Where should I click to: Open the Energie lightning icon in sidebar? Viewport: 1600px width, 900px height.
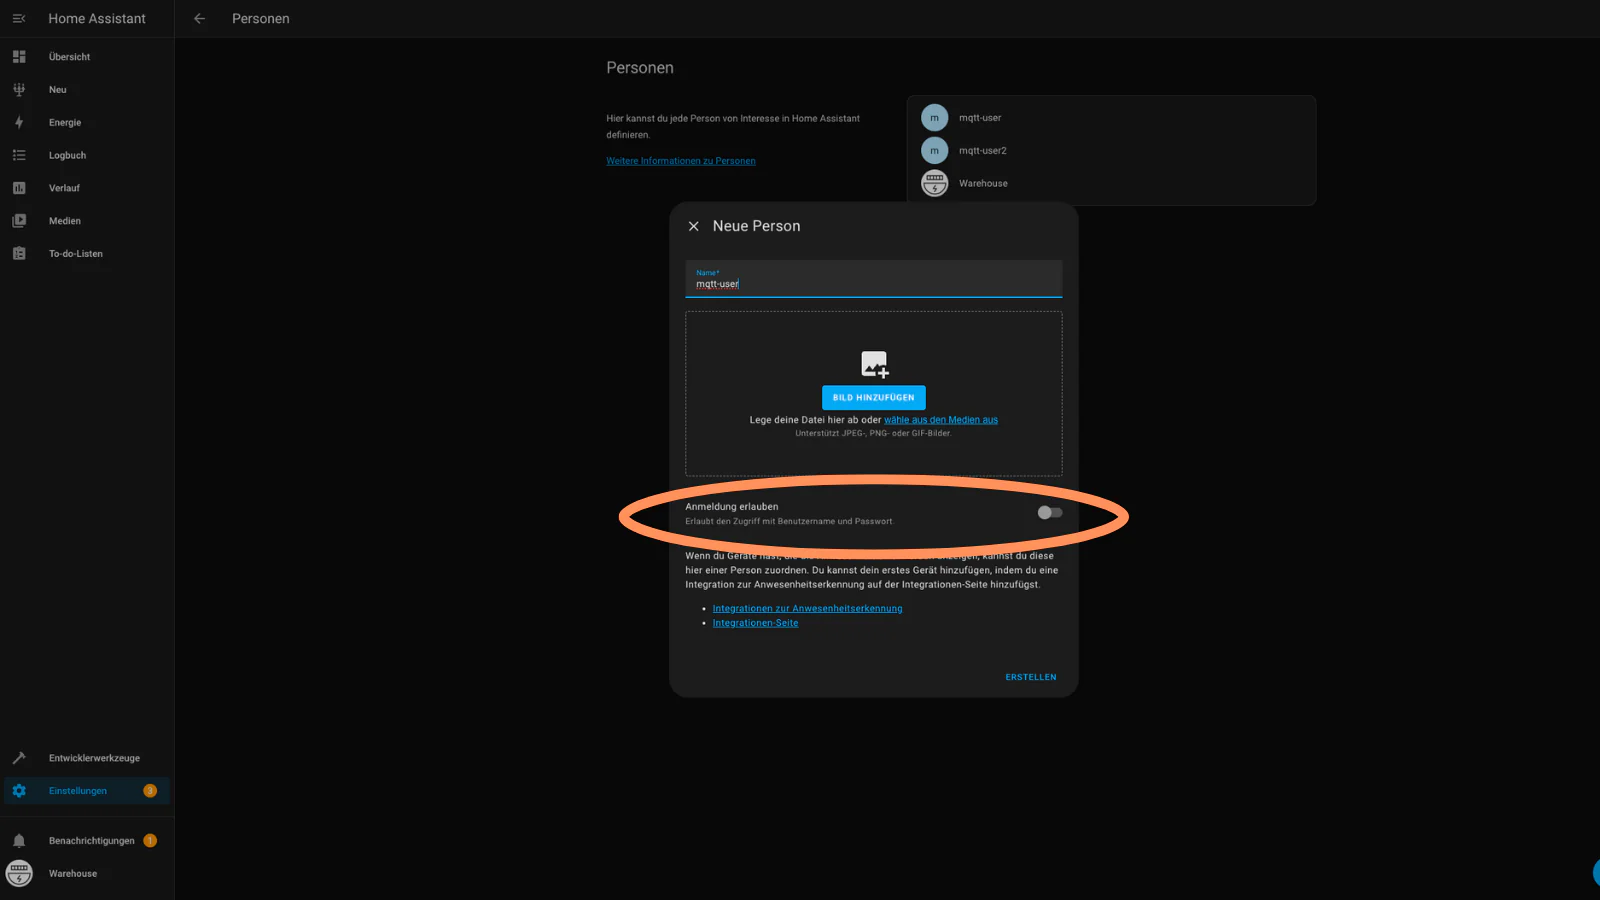(19, 123)
